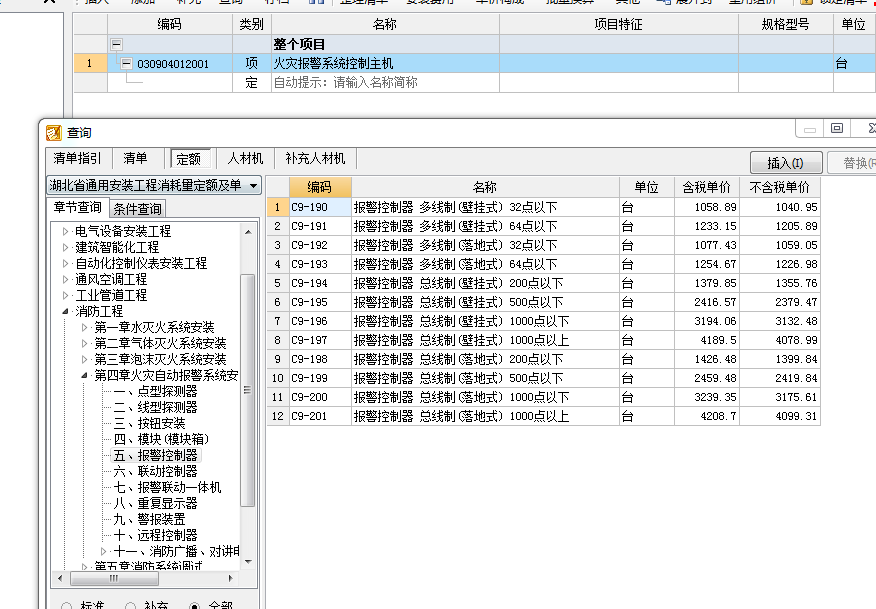Open the 补充人材机 tab

pos(315,158)
